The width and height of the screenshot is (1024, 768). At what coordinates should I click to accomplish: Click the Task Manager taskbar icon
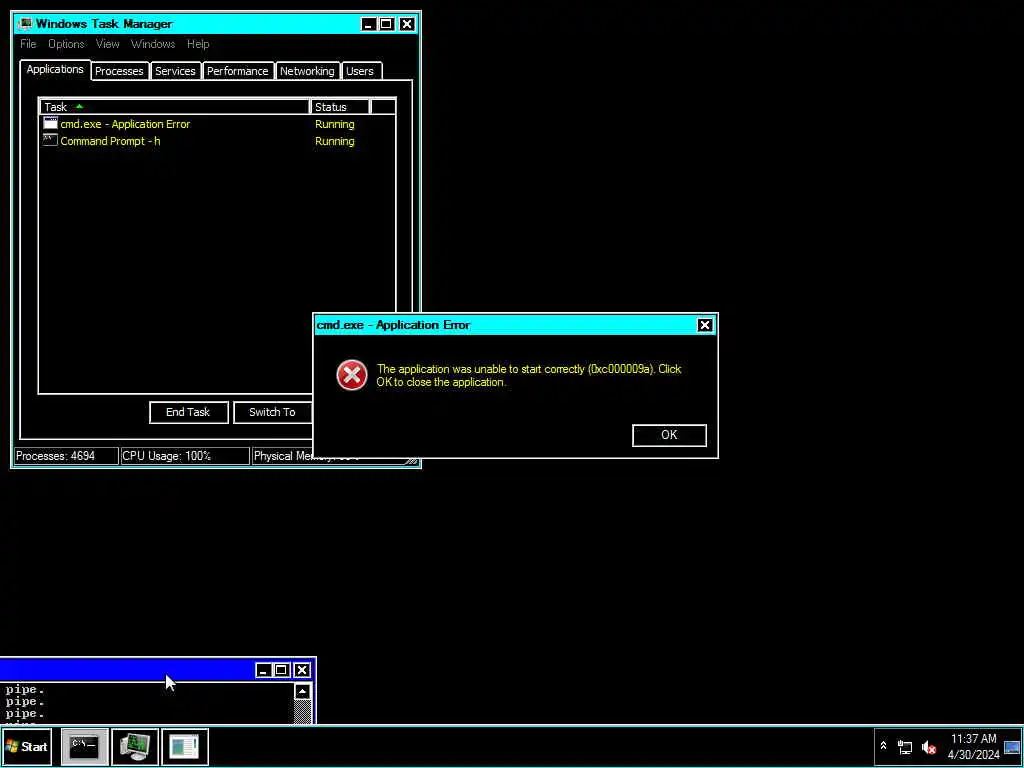(x=135, y=746)
